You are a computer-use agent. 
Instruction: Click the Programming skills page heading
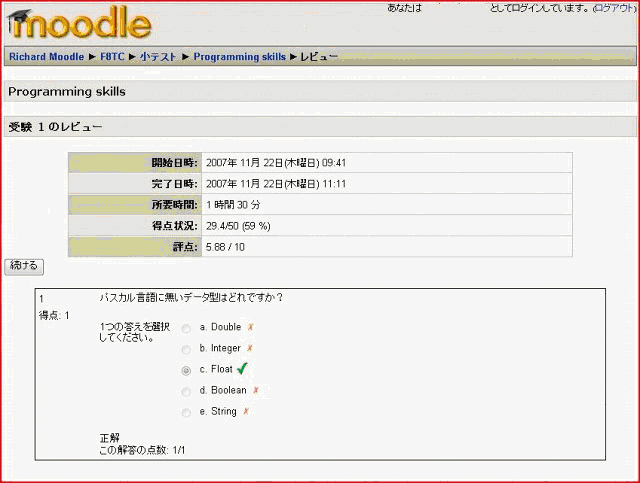[67, 91]
